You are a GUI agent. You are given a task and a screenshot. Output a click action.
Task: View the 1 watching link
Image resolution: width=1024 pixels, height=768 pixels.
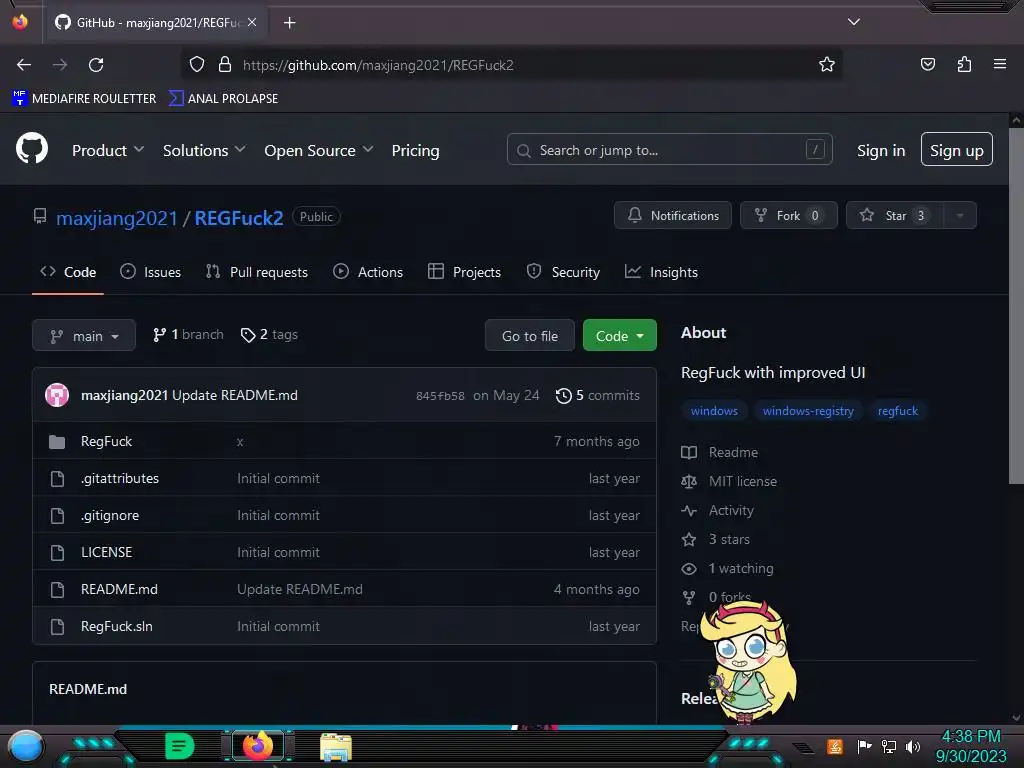point(728,568)
